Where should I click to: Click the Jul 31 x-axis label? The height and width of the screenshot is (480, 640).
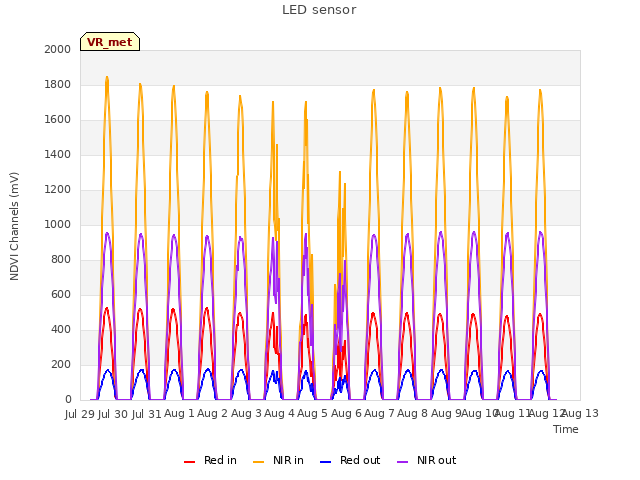147,414
